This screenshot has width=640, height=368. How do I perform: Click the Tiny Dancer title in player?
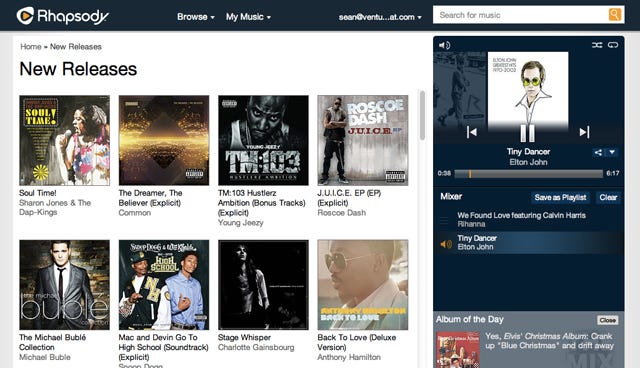(528, 152)
